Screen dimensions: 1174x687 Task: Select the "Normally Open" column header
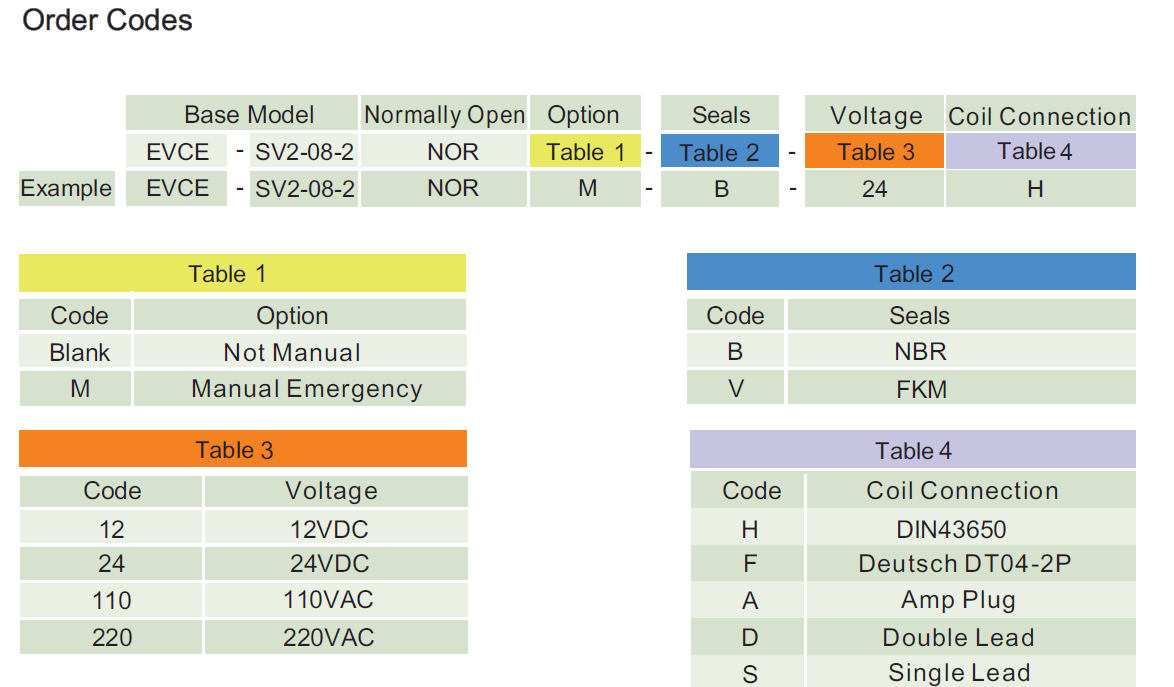[444, 115]
